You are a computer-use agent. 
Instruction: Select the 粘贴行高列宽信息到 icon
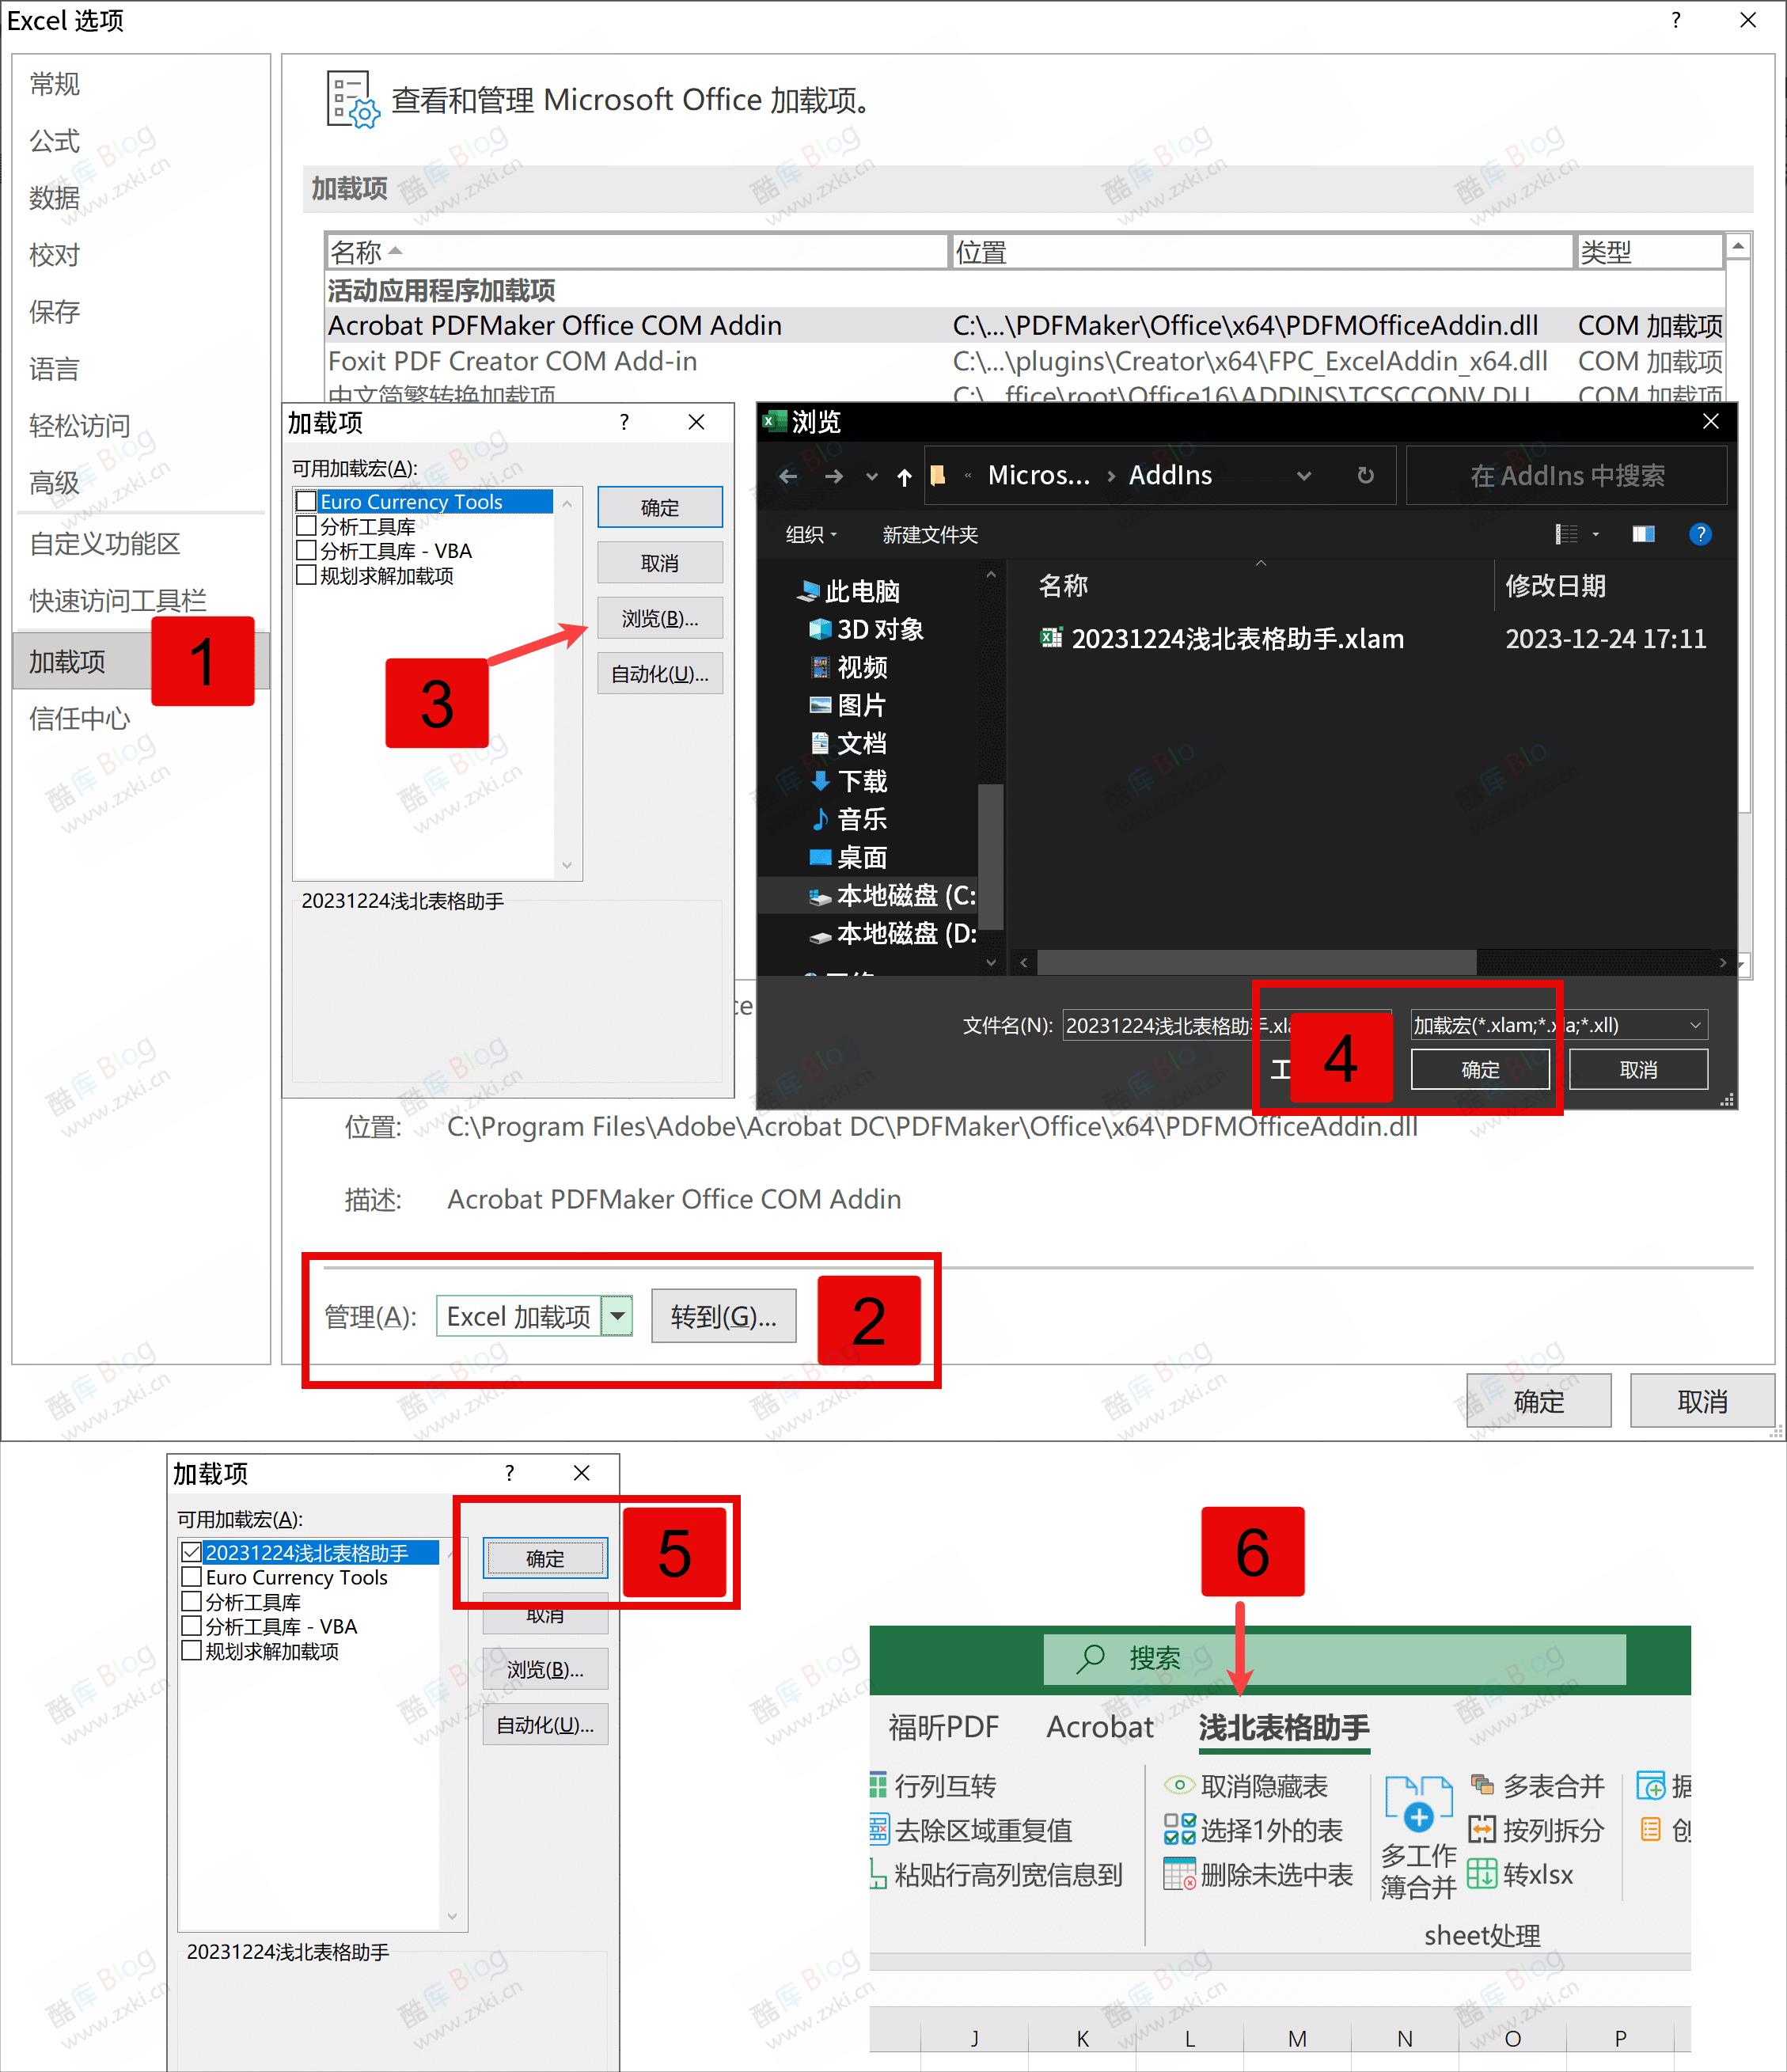point(879,1875)
